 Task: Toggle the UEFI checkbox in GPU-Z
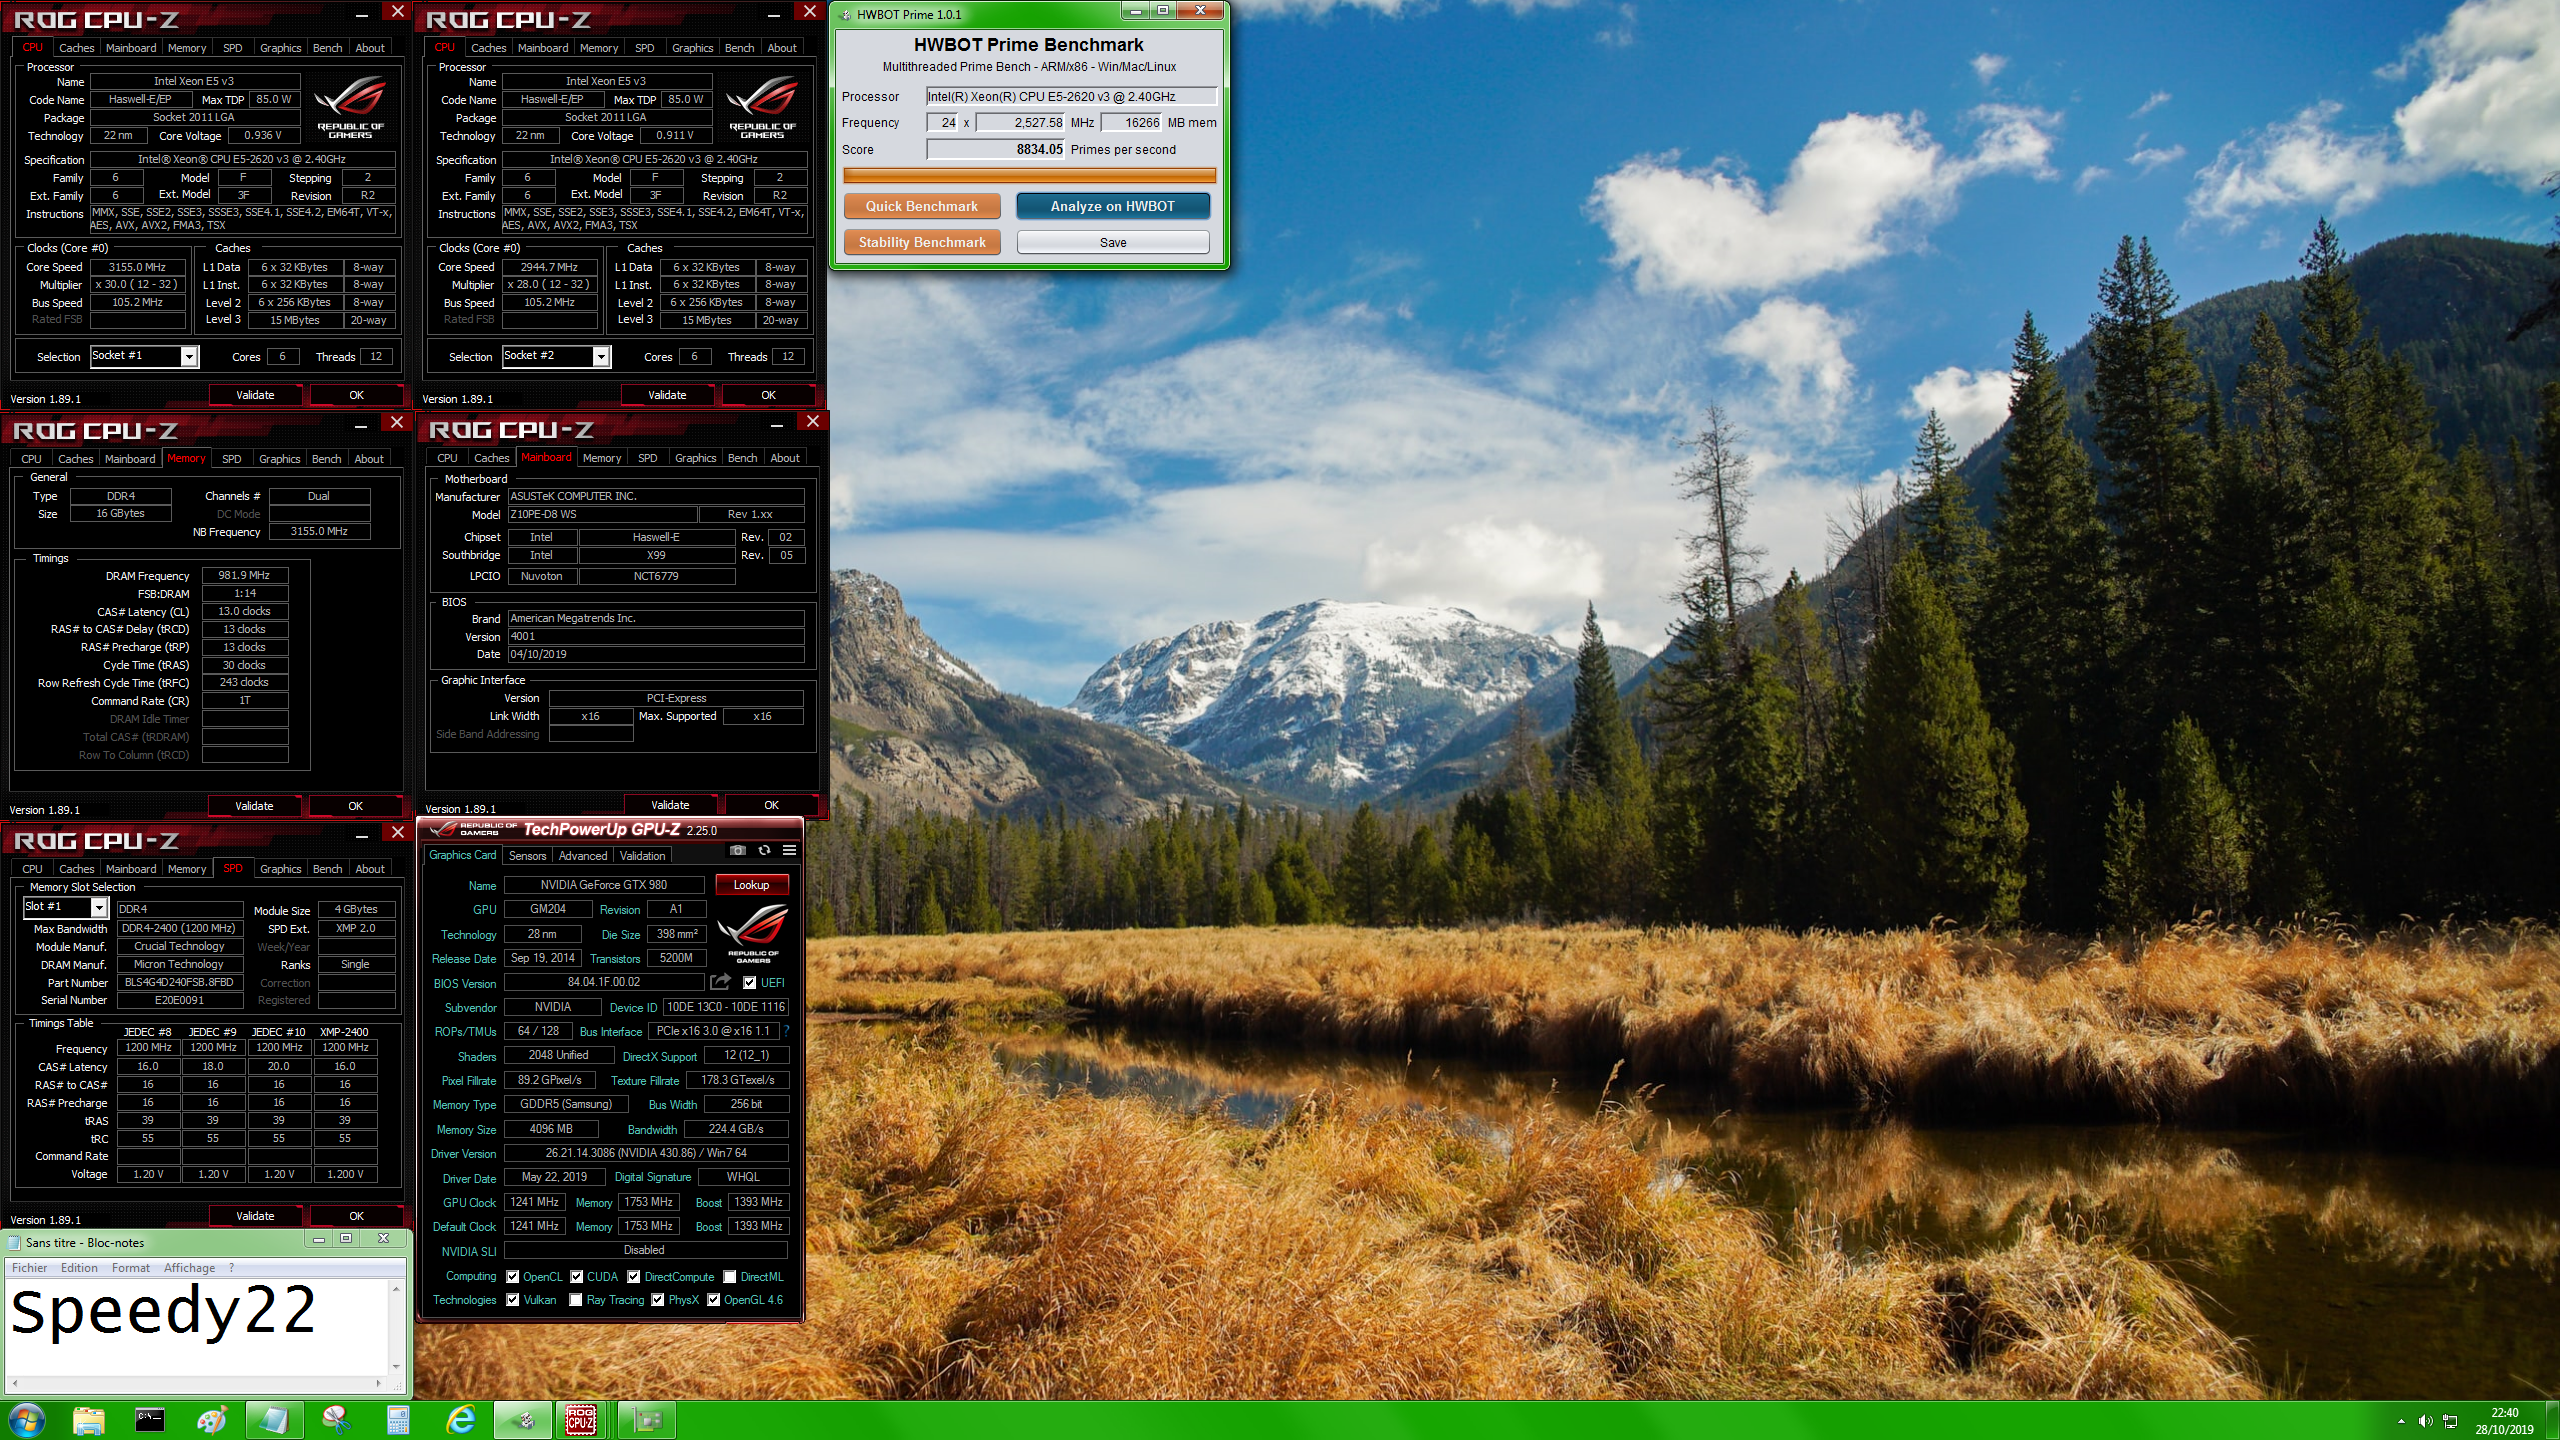pyautogui.click(x=750, y=982)
